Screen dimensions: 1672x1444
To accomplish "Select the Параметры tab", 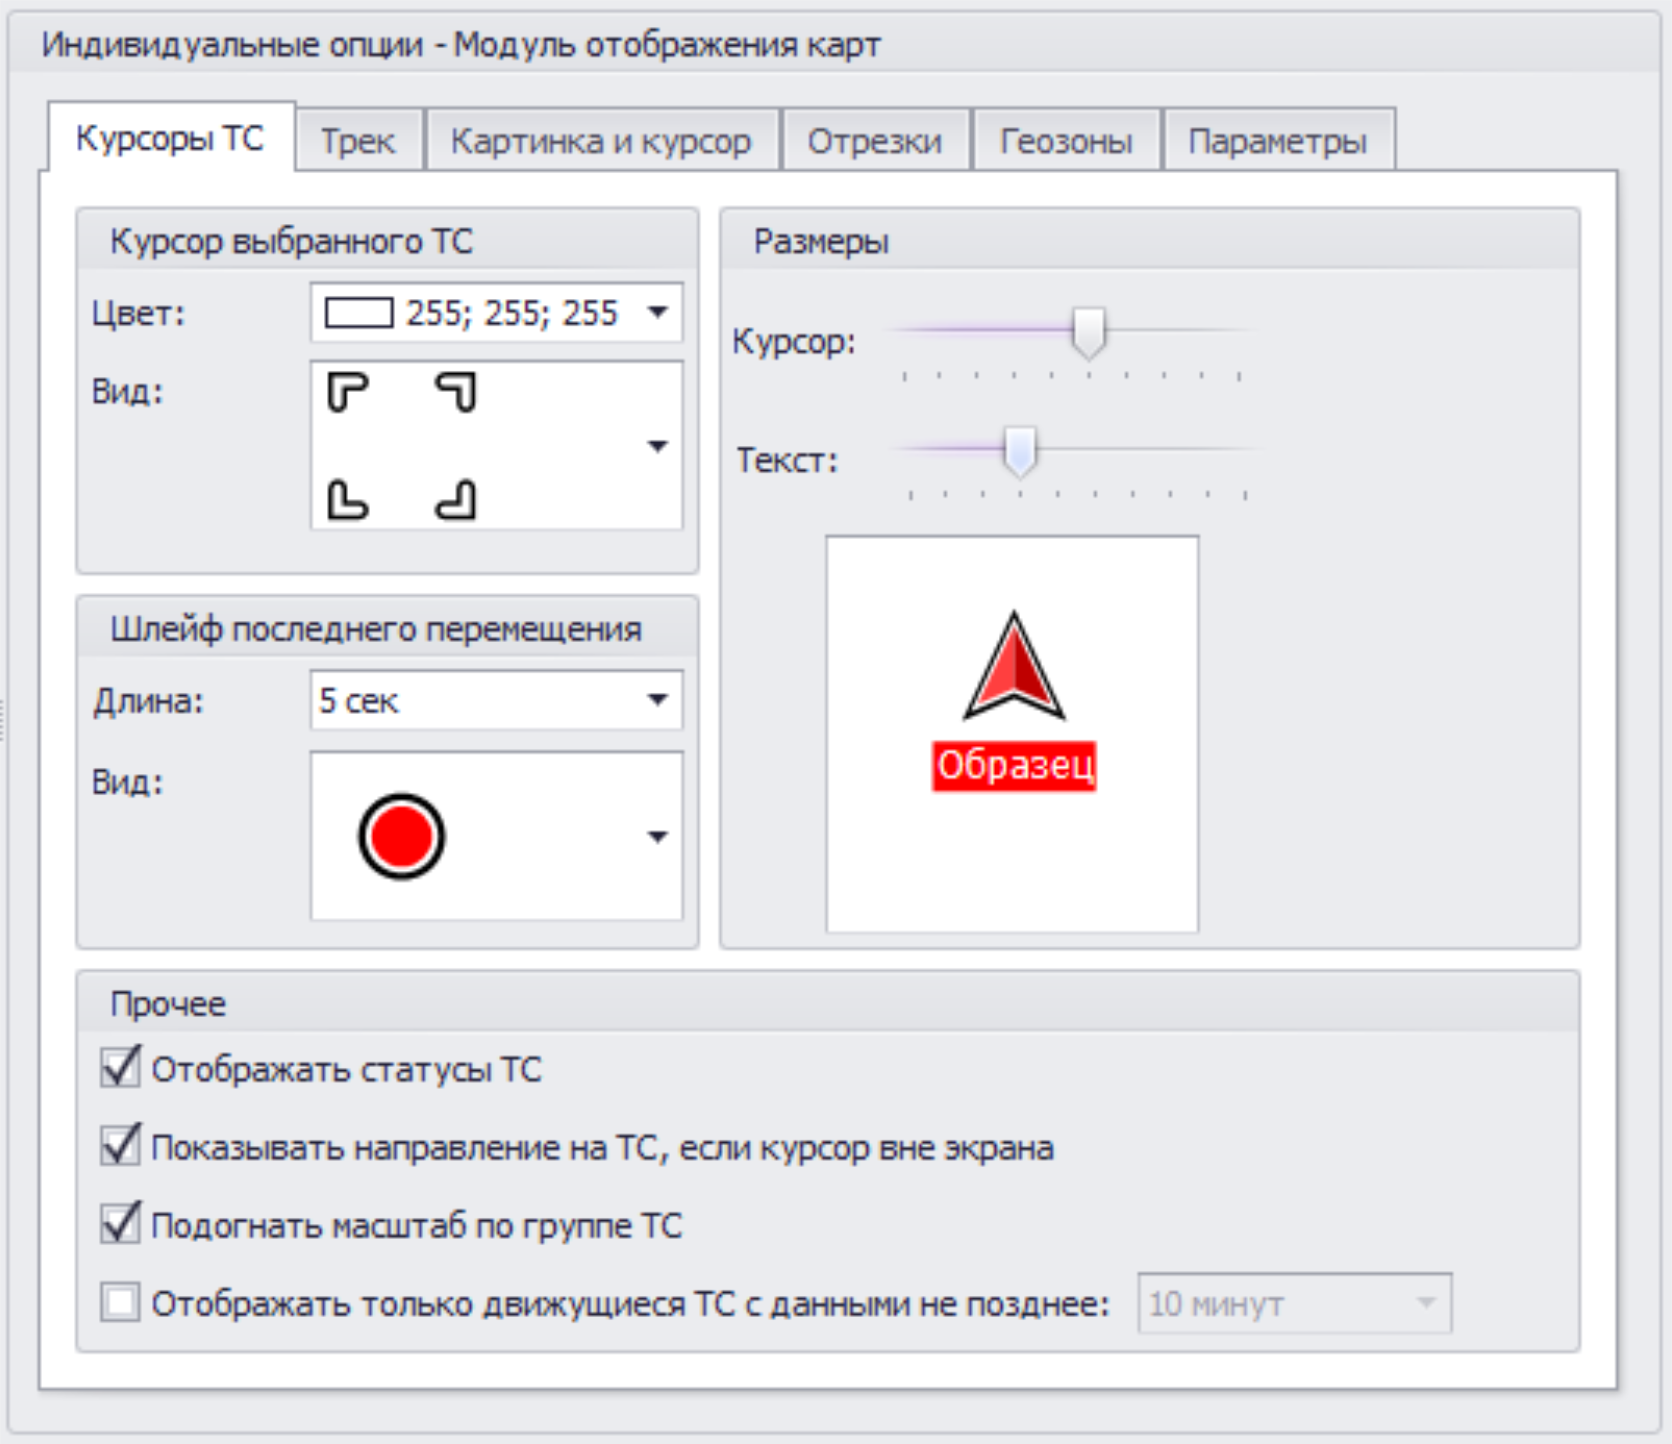I will (x=1278, y=141).
